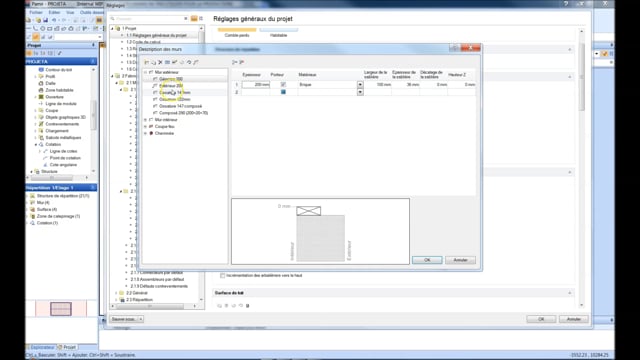This screenshot has height=360, width=640.
Task: Click OK button in Réglages window
Action: (541, 319)
